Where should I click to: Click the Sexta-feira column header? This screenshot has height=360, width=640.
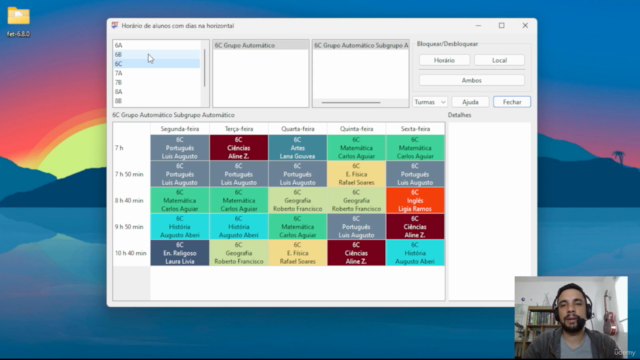[x=415, y=129]
